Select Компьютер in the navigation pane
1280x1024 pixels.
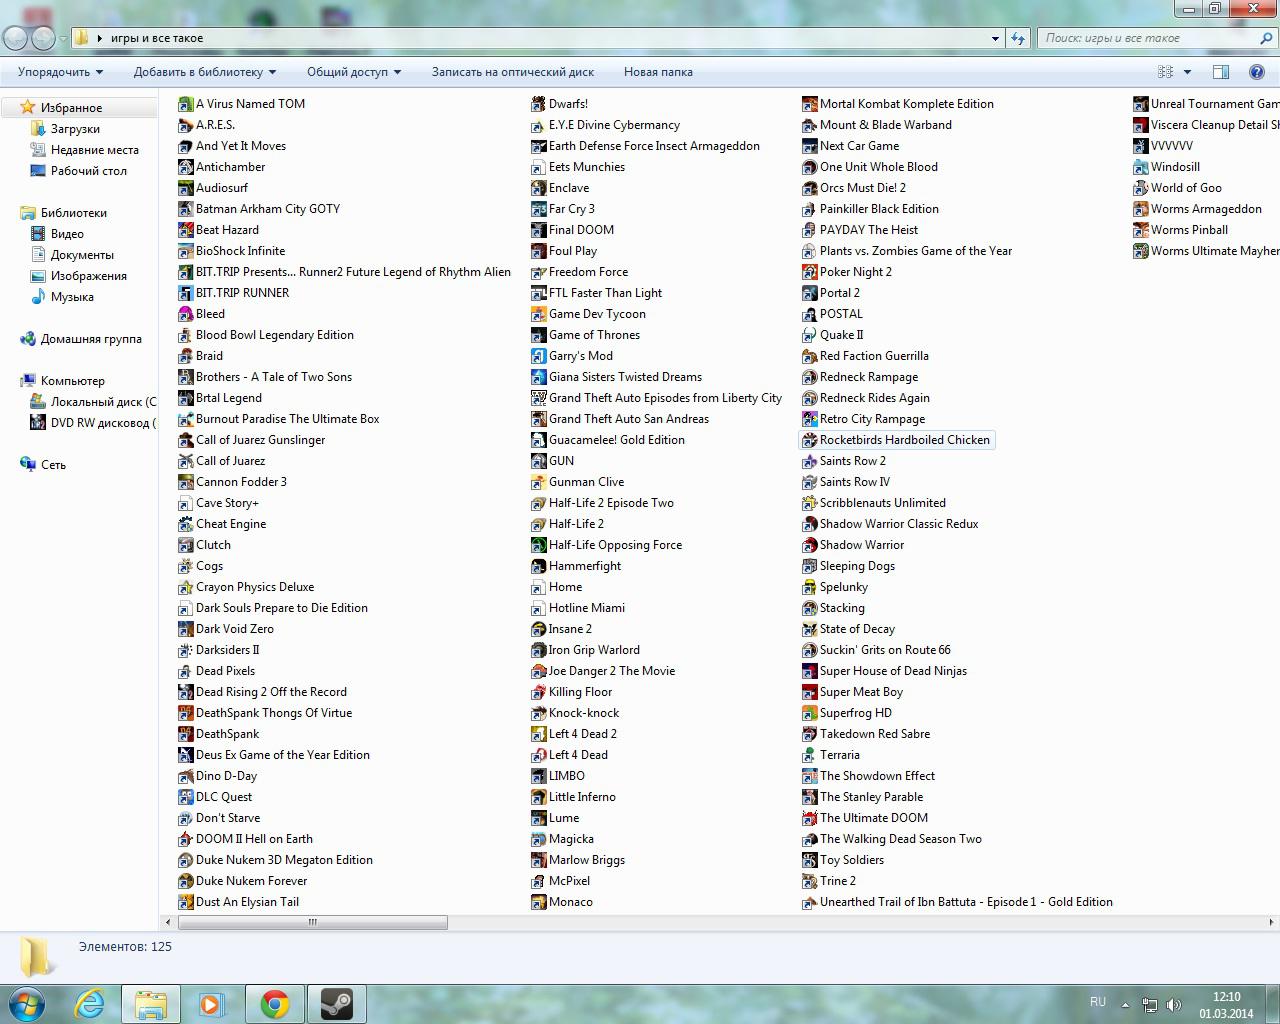coord(72,381)
